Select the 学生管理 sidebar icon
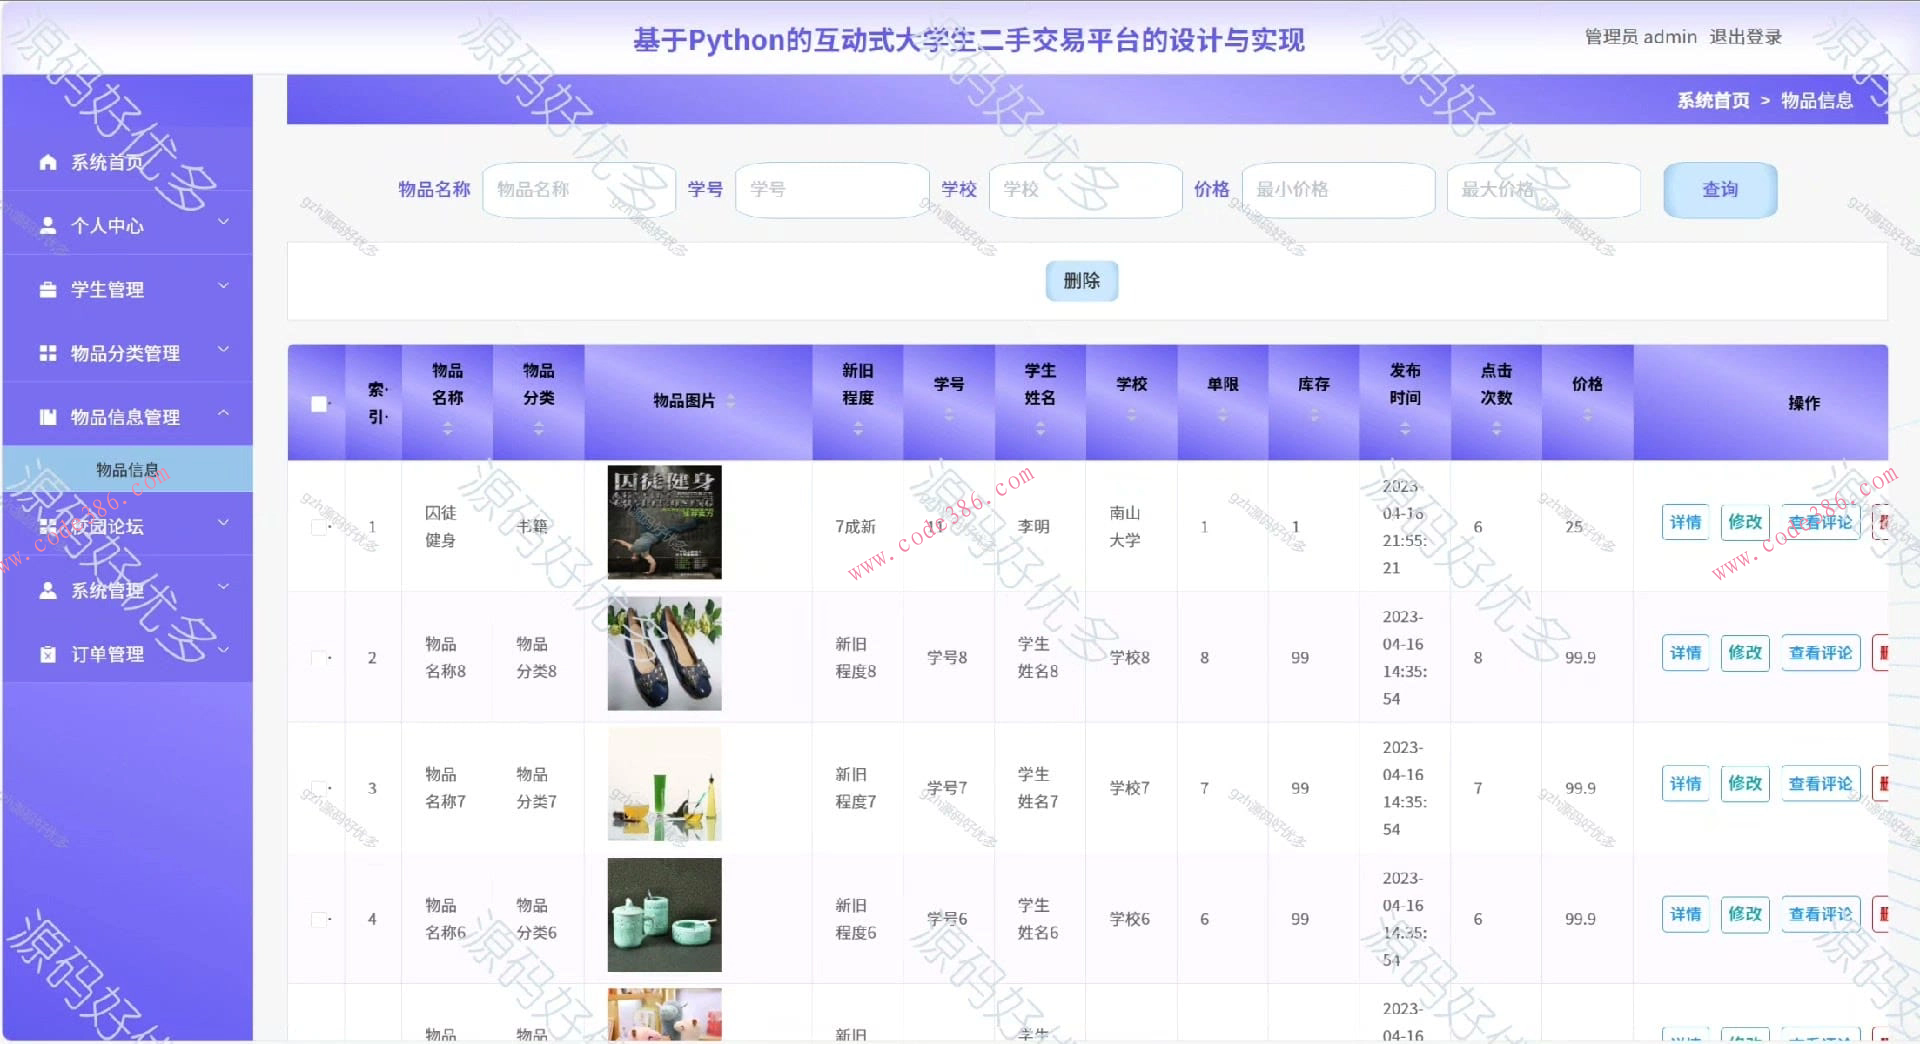Viewport: 1920px width, 1044px height. pyautogui.click(x=47, y=289)
